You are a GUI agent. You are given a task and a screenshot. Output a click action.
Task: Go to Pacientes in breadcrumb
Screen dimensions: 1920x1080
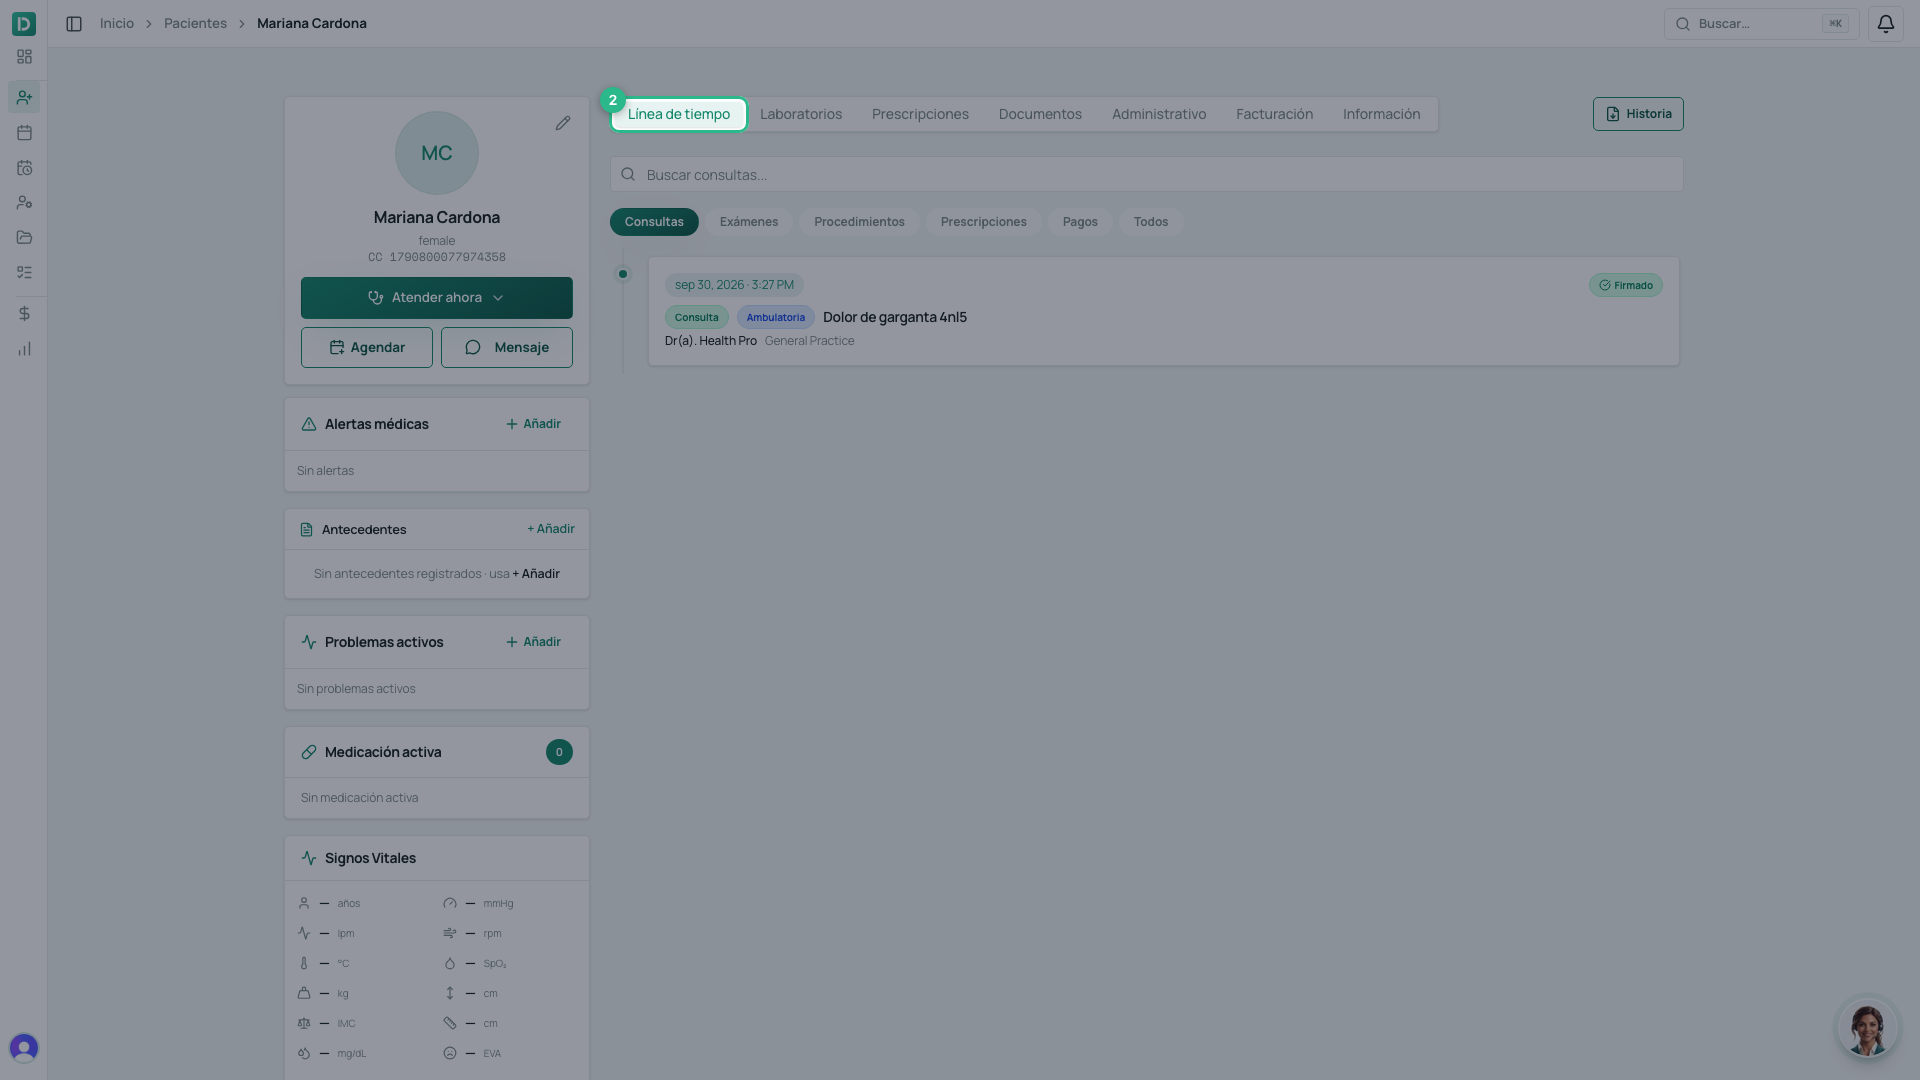pyautogui.click(x=195, y=24)
